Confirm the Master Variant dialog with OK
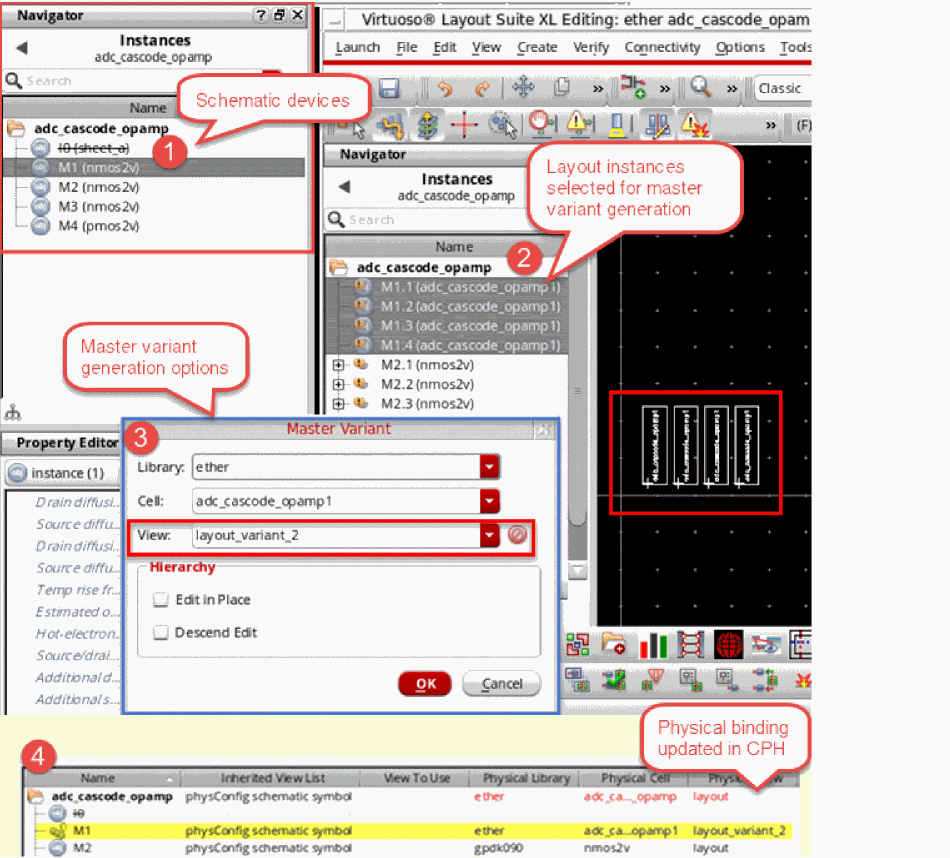950x858 pixels. [425, 684]
